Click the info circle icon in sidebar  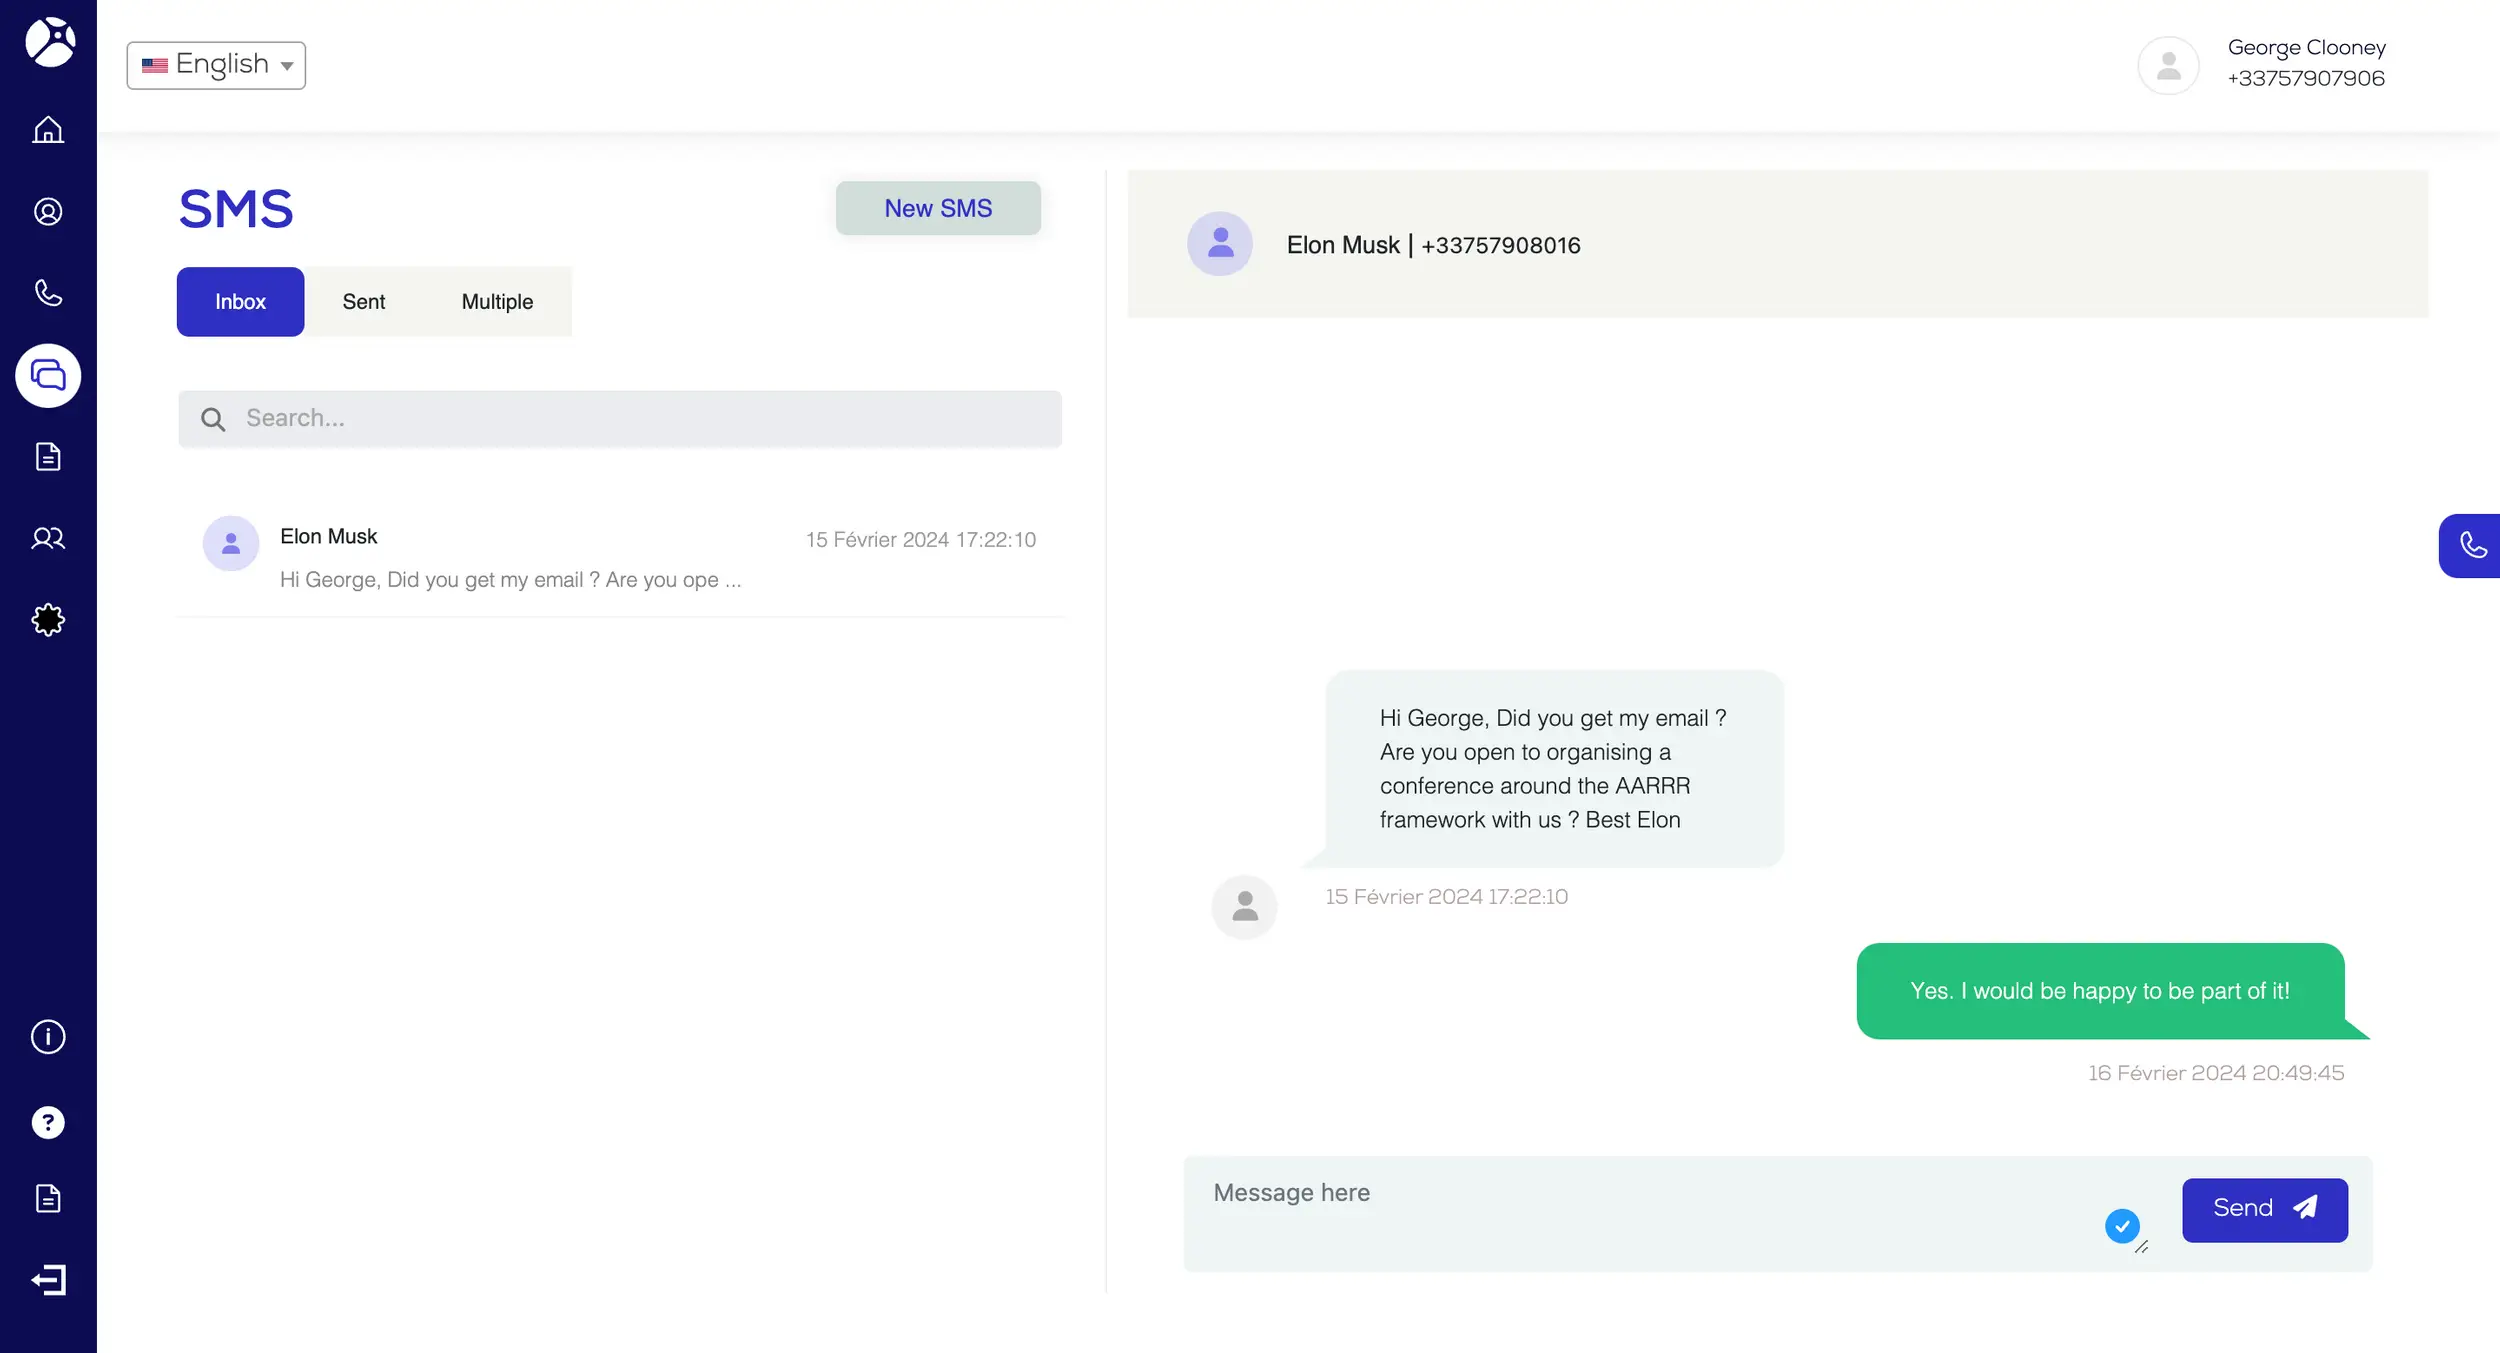pyautogui.click(x=48, y=1037)
